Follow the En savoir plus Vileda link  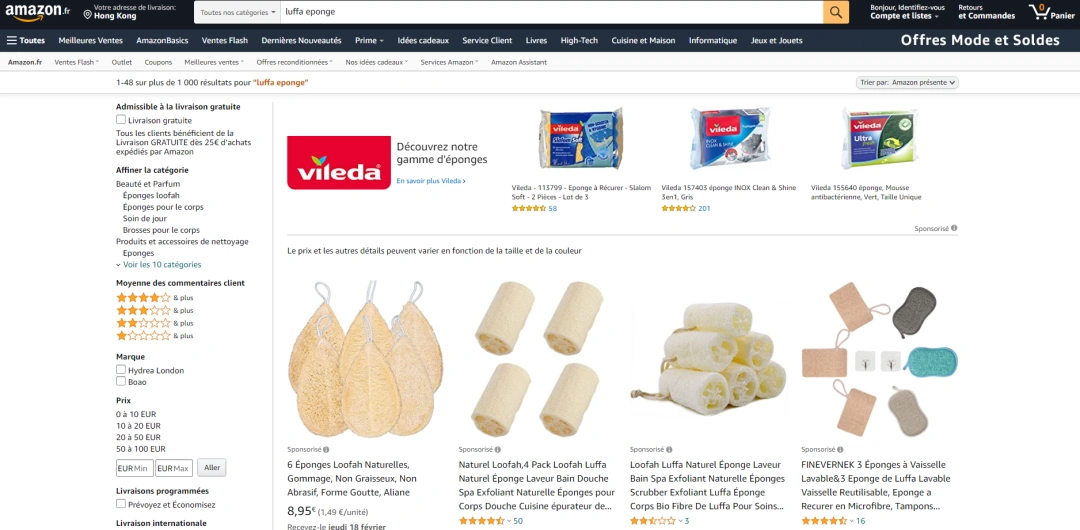(x=431, y=181)
